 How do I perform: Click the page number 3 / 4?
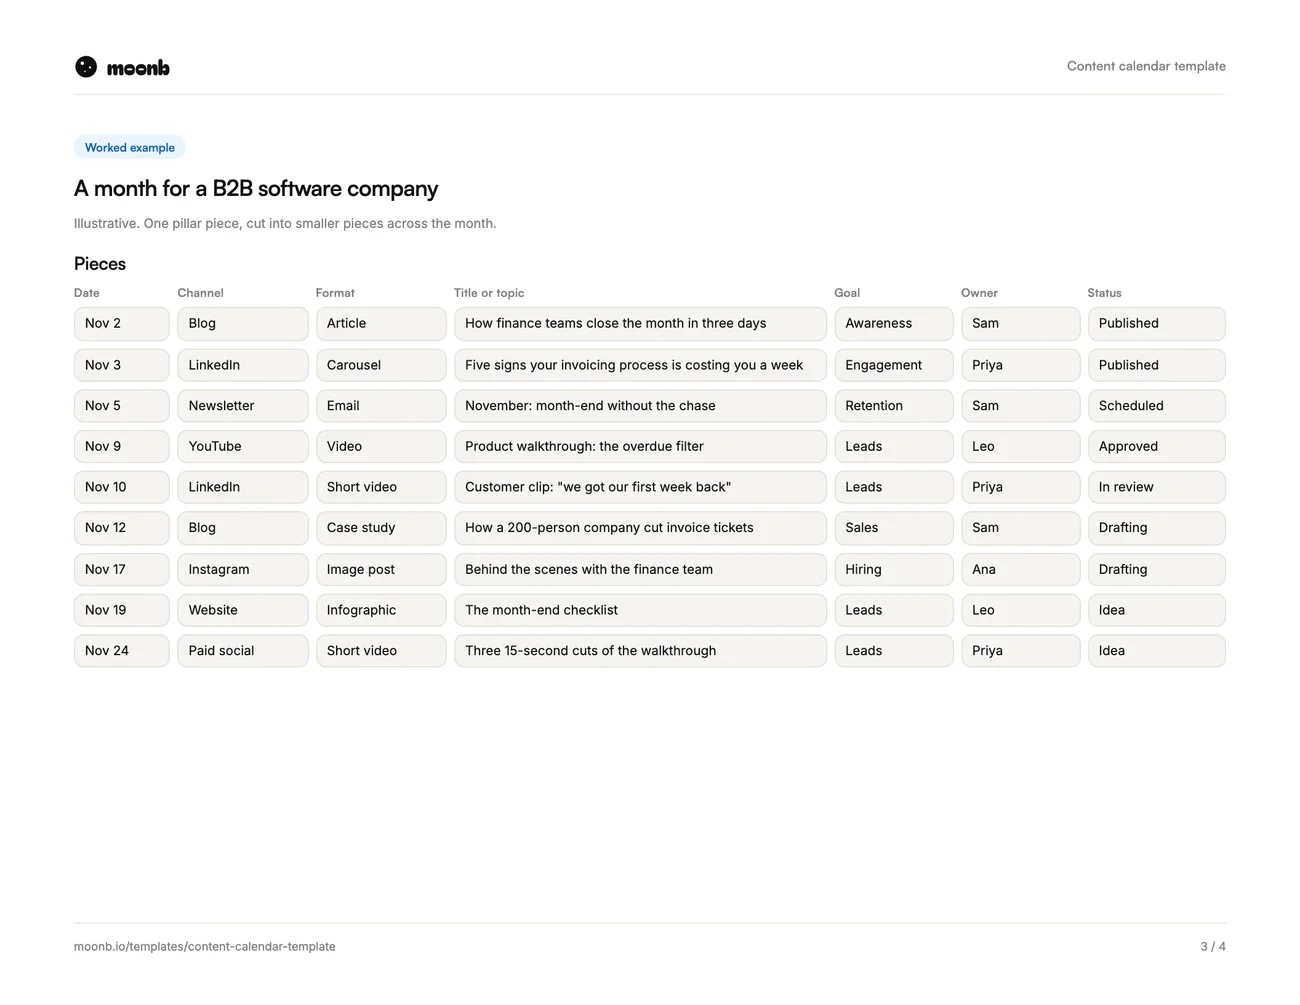[1213, 946]
